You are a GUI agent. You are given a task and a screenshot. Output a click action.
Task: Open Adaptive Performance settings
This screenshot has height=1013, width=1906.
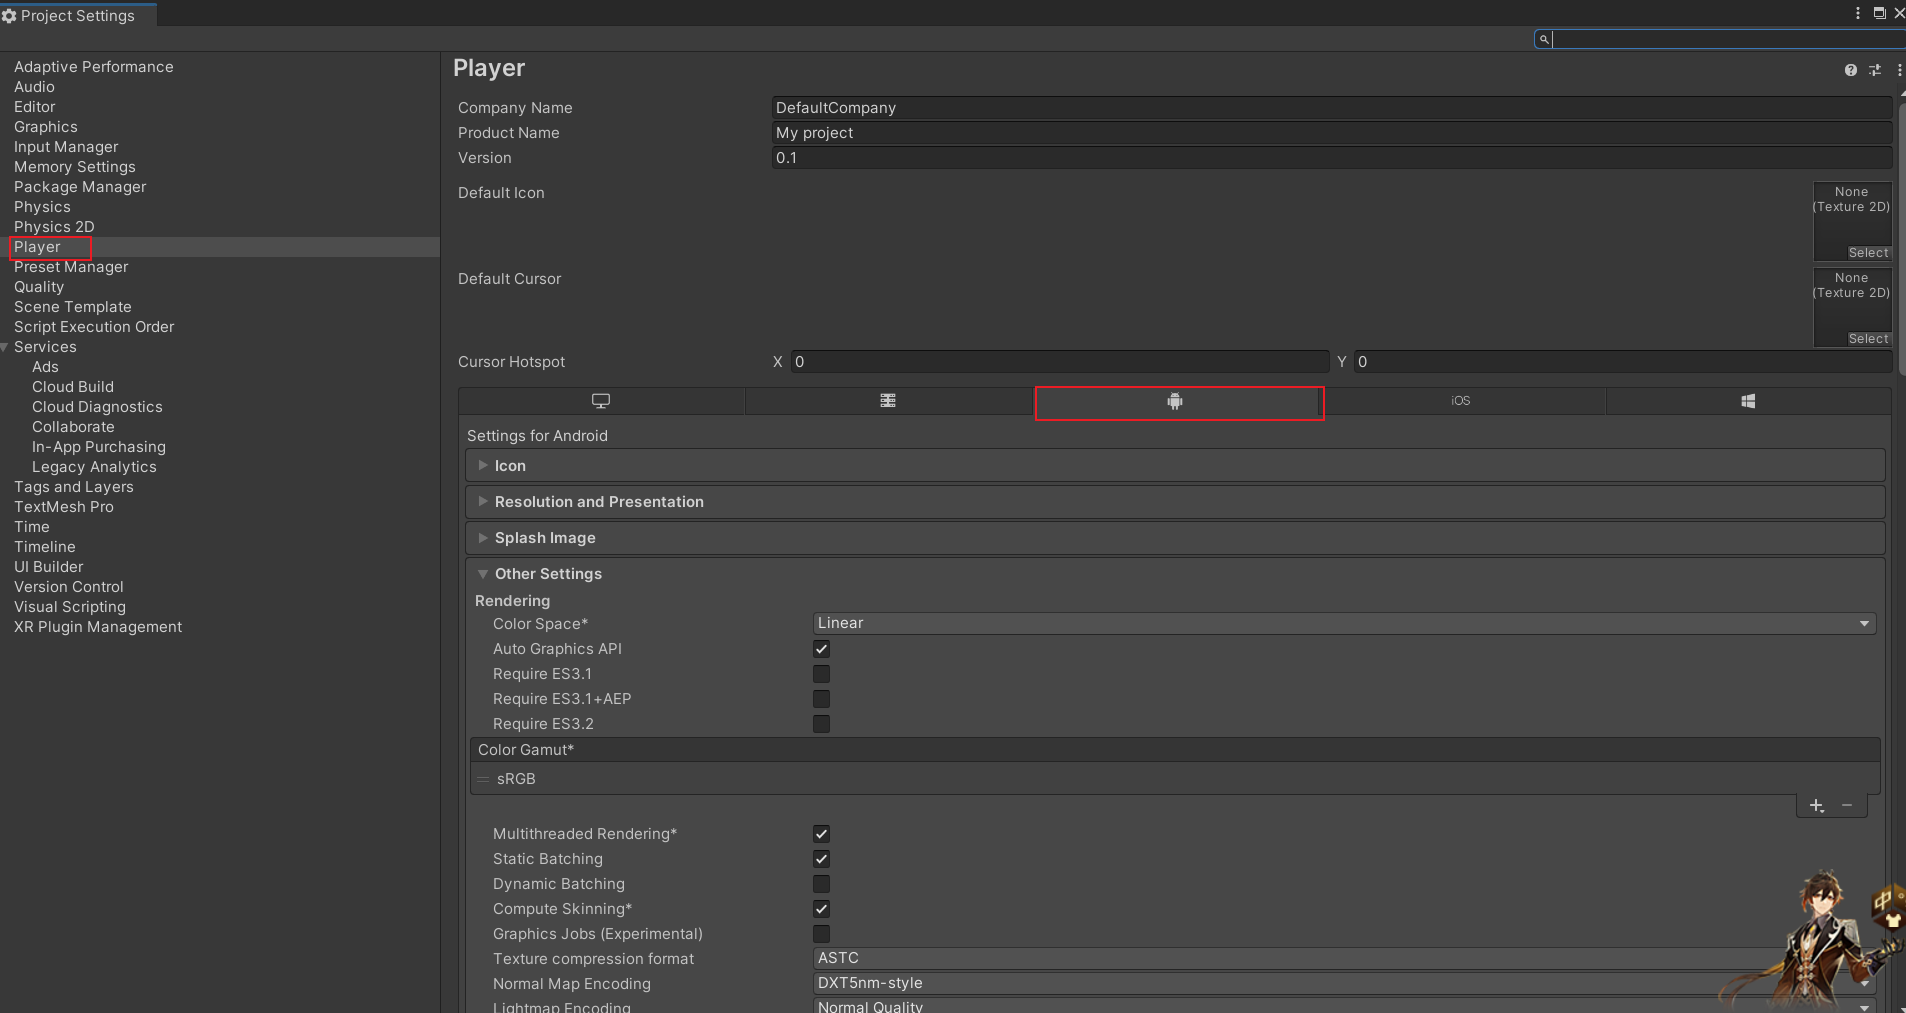pos(93,67)
